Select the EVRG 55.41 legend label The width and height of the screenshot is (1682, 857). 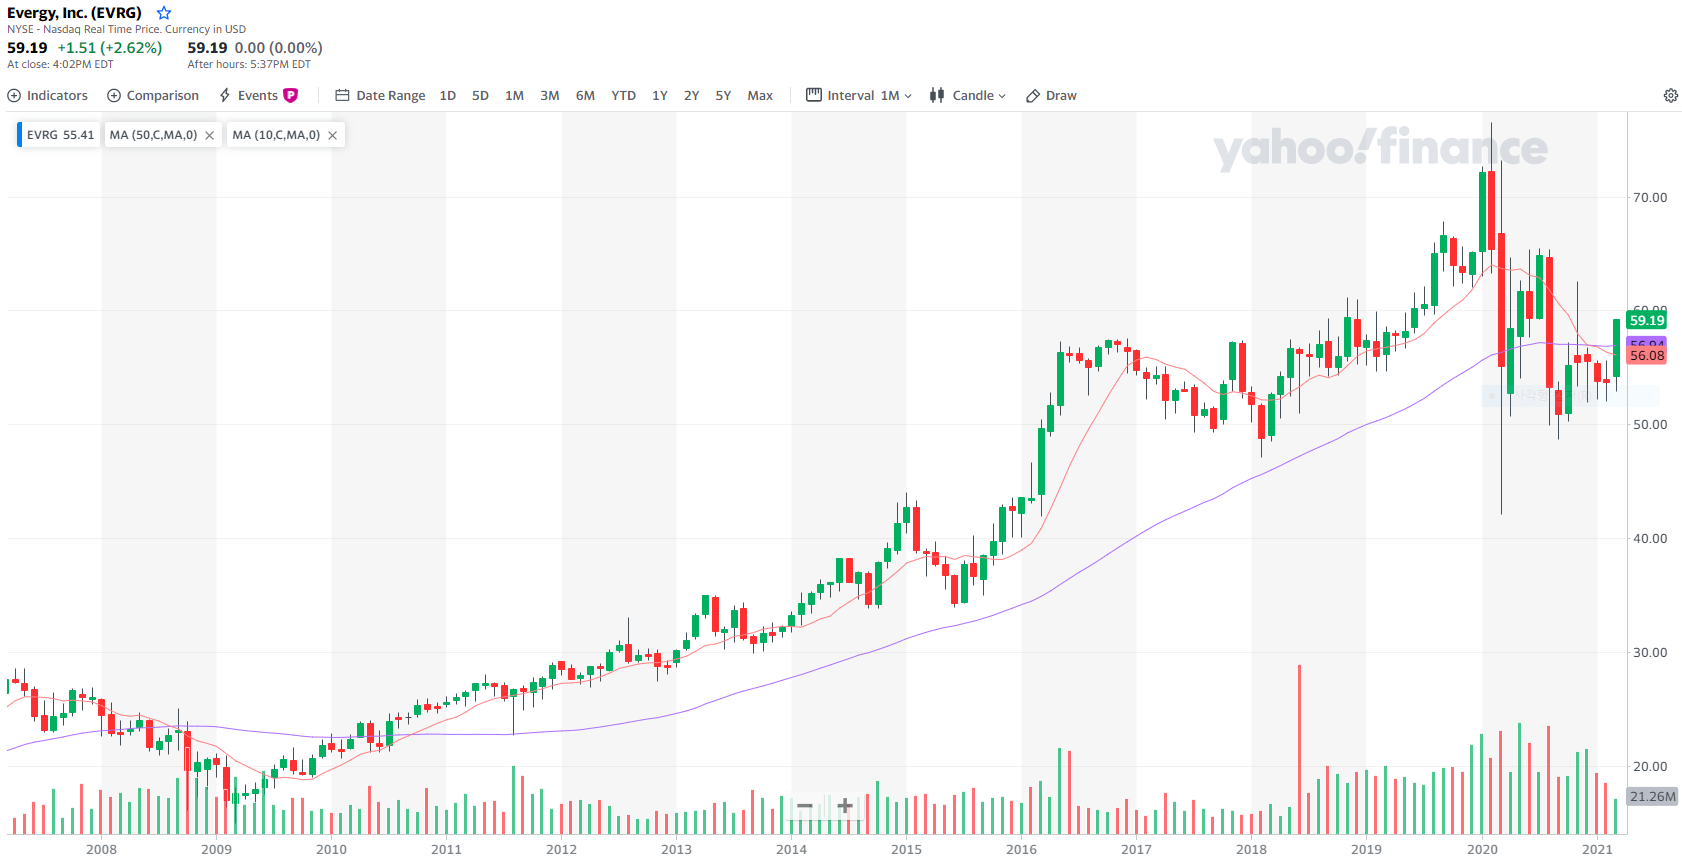[60, 135]
